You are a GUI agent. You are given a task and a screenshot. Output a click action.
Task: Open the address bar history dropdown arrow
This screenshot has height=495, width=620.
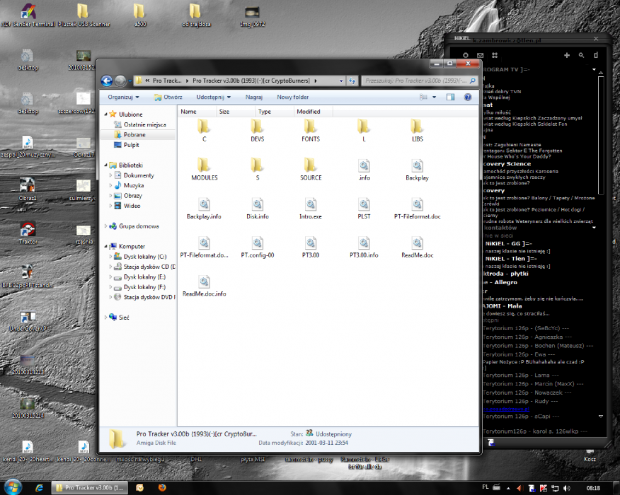pos(341,81)
